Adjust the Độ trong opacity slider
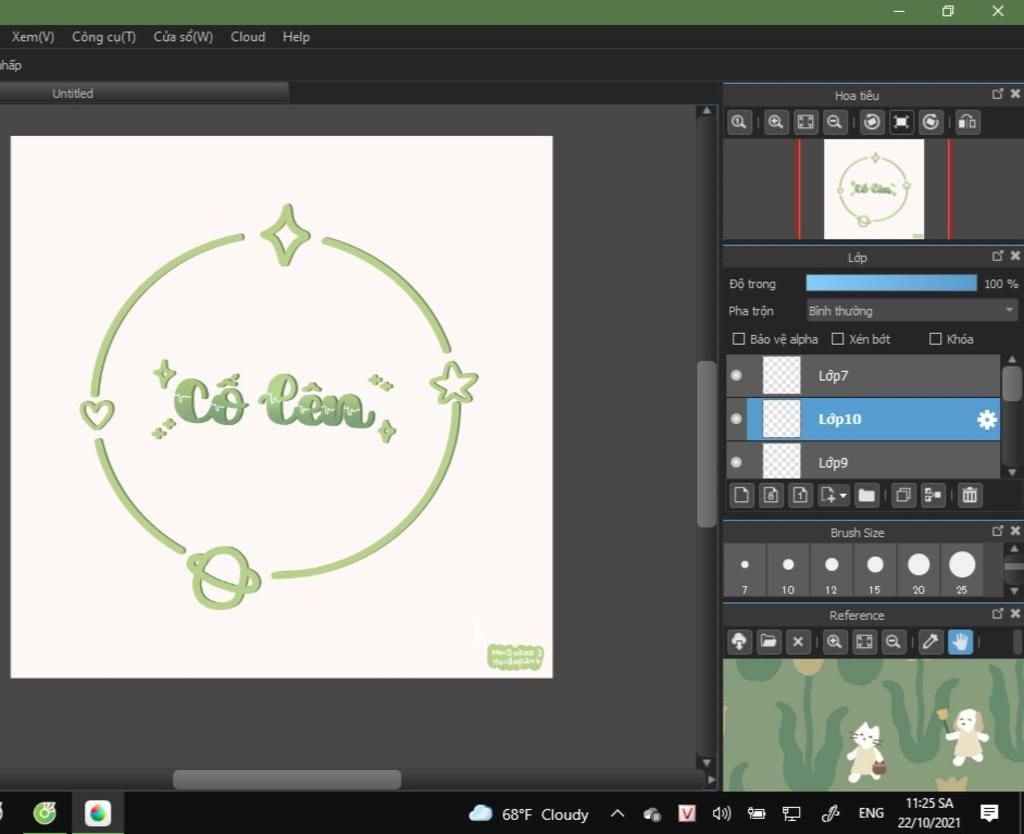The height and width of the screenshot is (834, 1024). coord(891,284)
